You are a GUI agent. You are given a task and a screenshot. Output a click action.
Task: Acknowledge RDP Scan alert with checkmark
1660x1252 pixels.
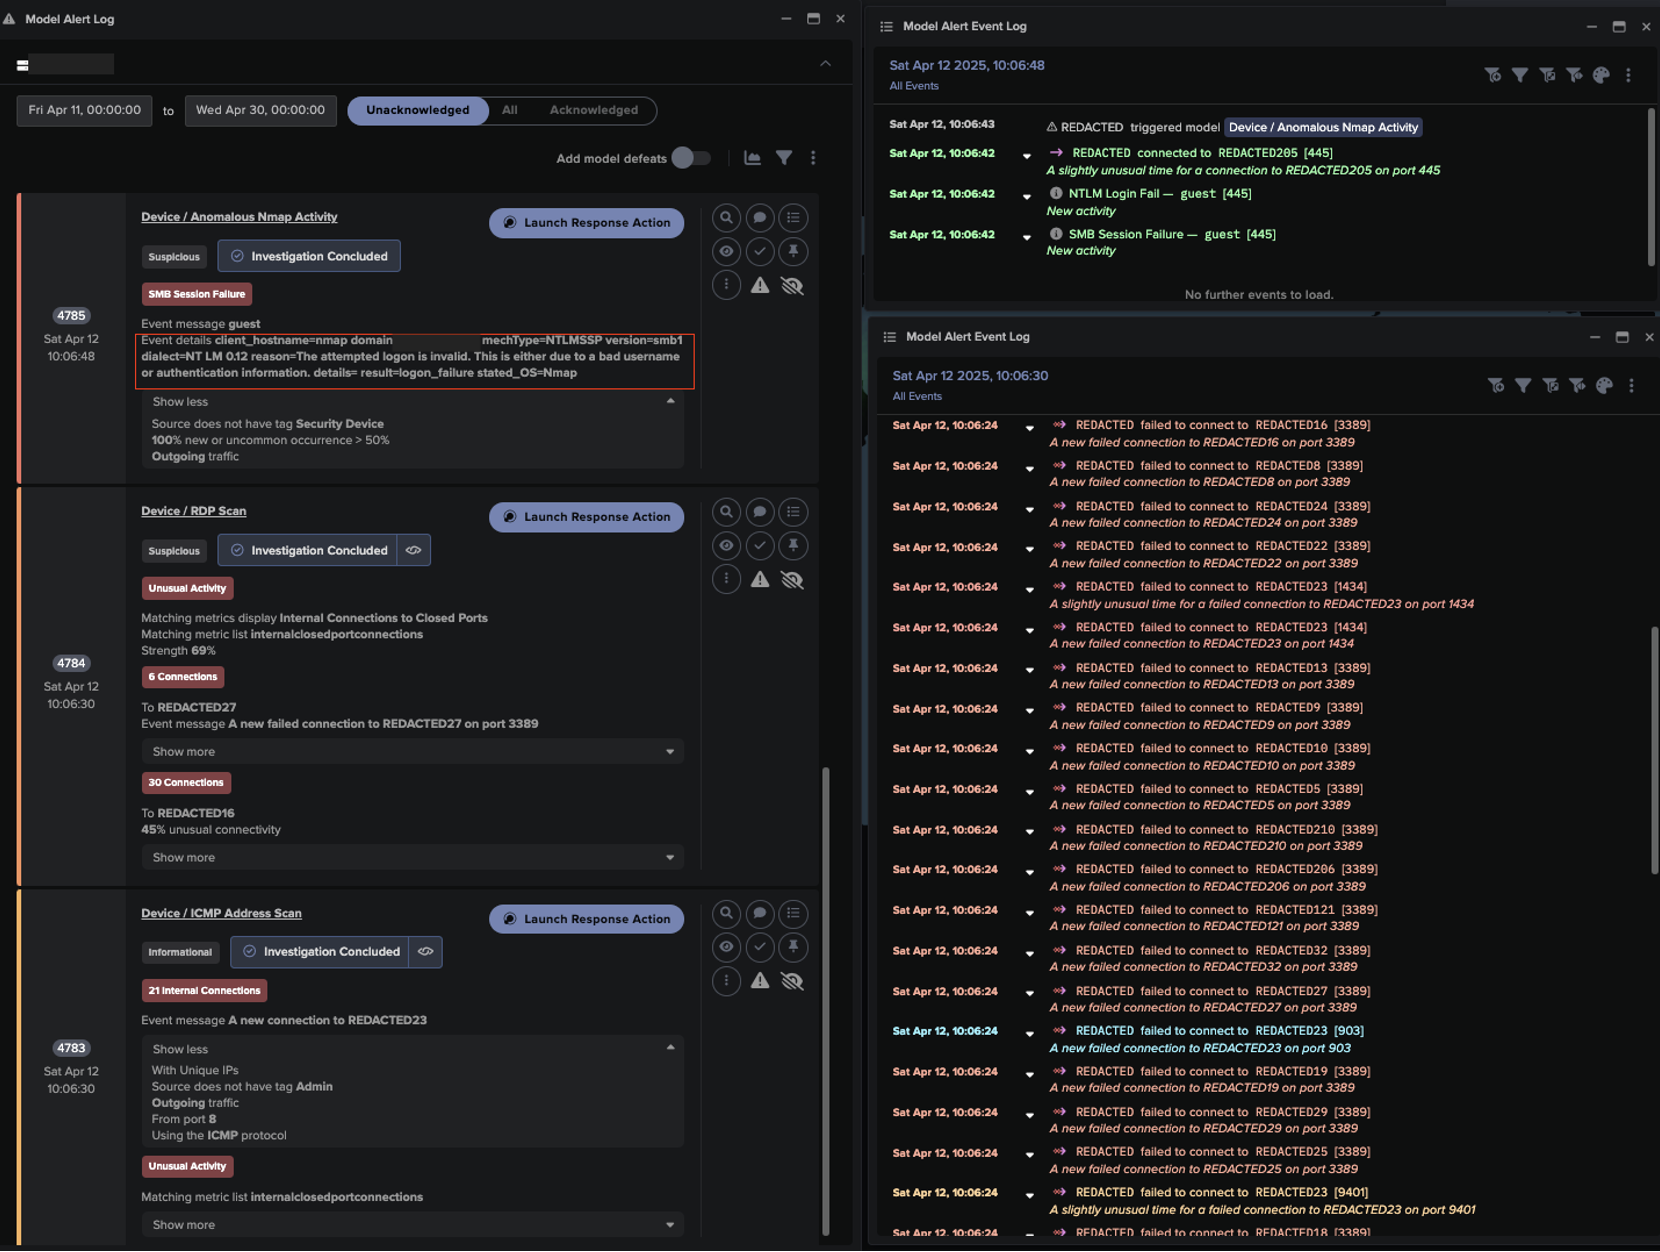click(x=760, y=545)
